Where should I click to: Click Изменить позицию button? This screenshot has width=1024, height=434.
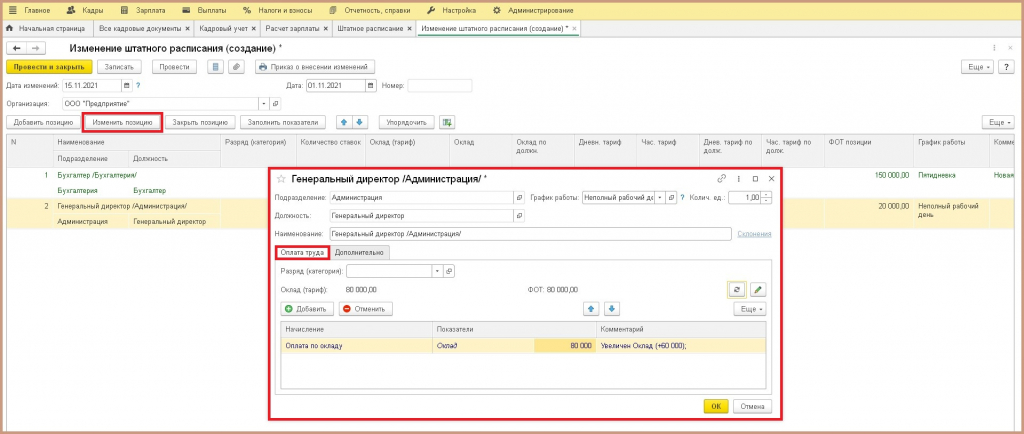[x=123, y=122]
